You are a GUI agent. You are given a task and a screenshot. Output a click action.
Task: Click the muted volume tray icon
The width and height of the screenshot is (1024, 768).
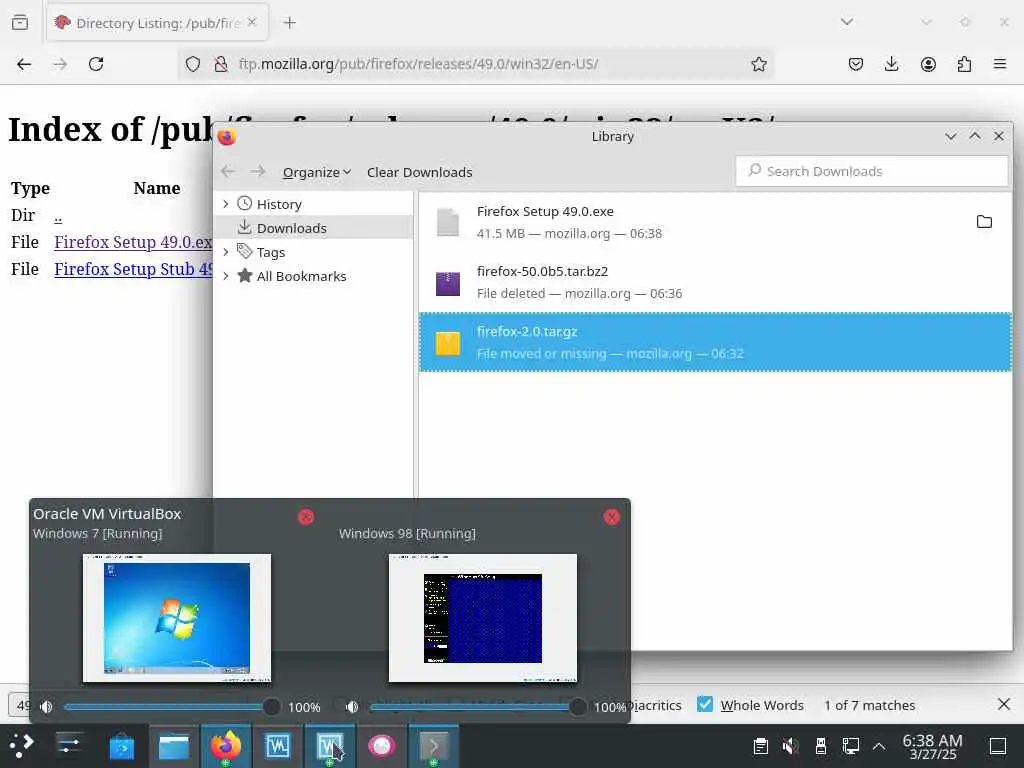[790, 746]
